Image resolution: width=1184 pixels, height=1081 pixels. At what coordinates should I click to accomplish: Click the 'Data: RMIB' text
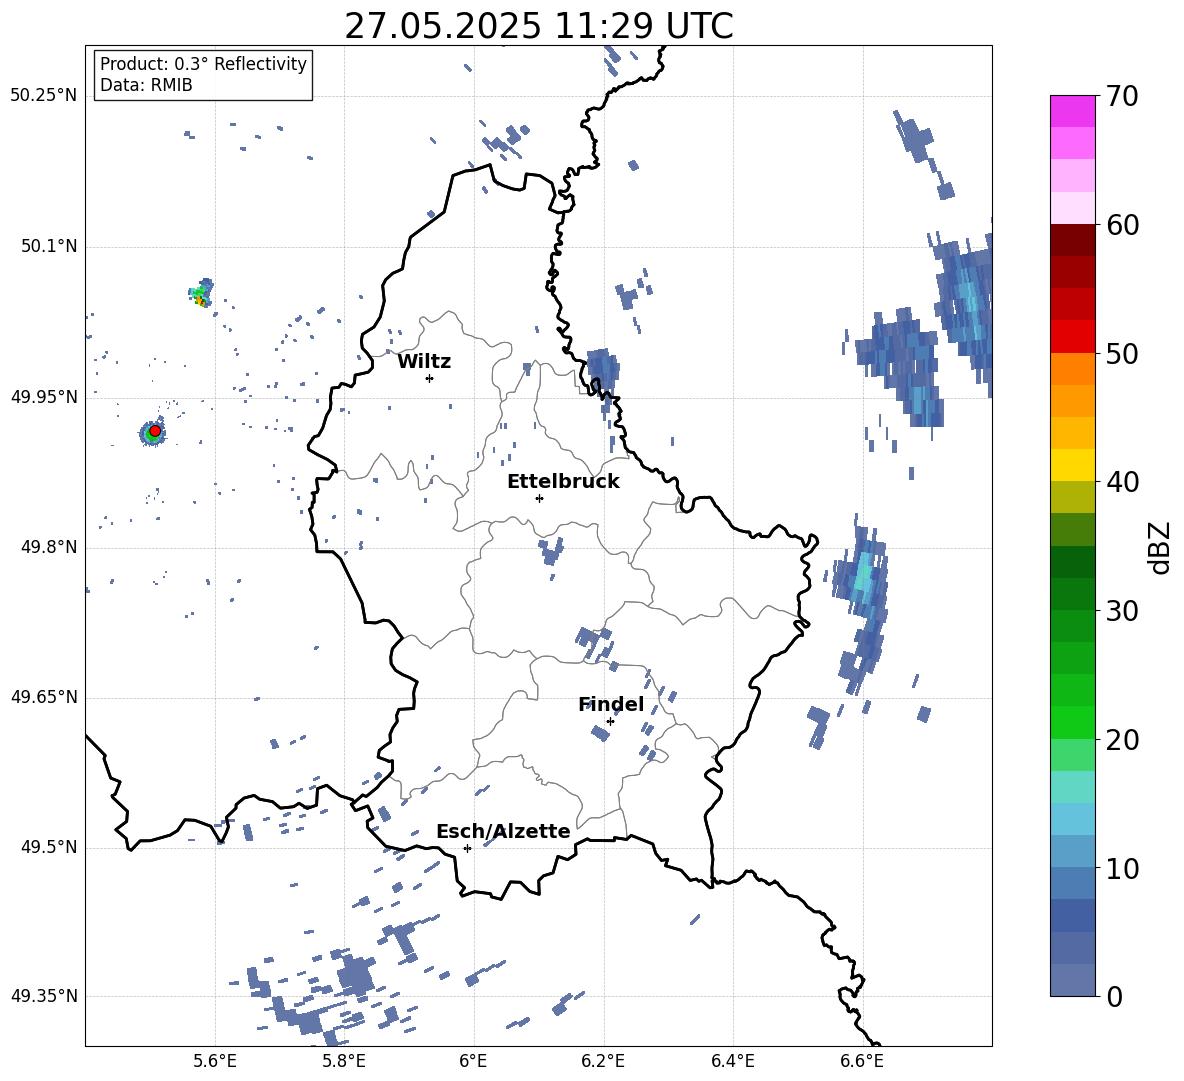point(146,85)
